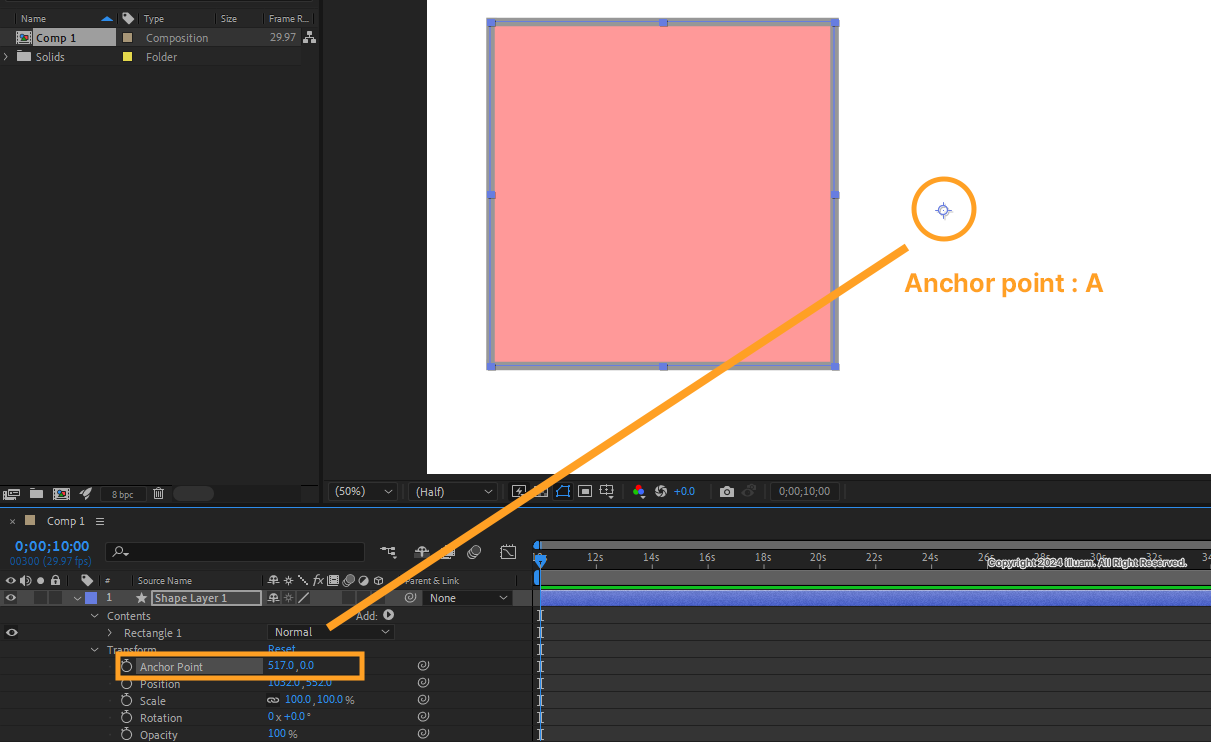The width and height of the screenshot is (1211, 742).
Task: Create a new composition from the Project panel
Action: 61,493
